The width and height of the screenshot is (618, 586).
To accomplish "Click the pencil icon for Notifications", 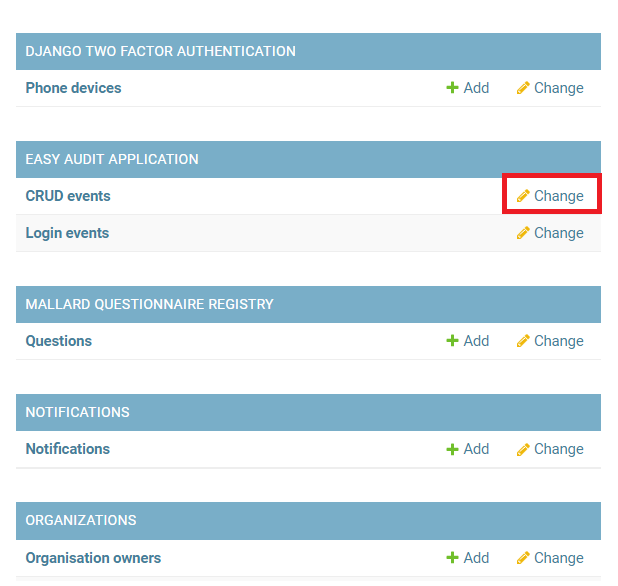I will click(523, 449).
